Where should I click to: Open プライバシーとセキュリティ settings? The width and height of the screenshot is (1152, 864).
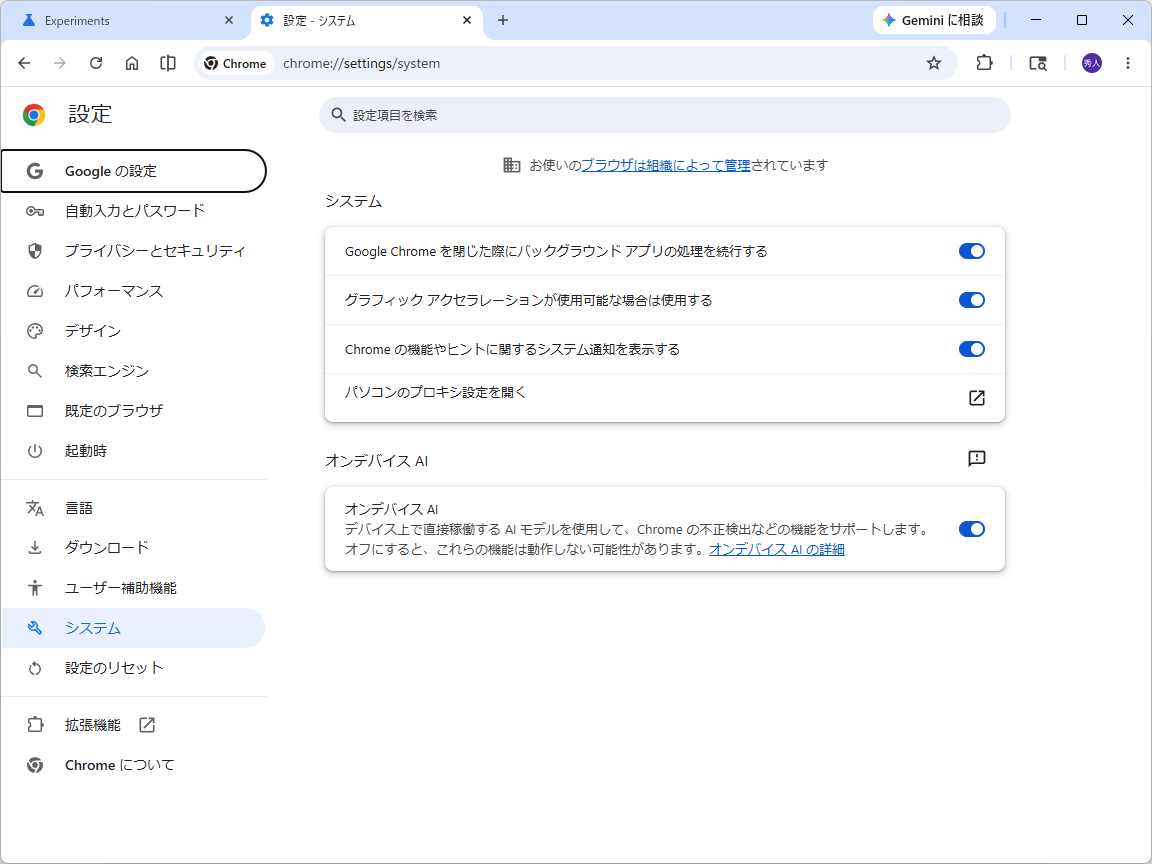(x=133, y=251)
